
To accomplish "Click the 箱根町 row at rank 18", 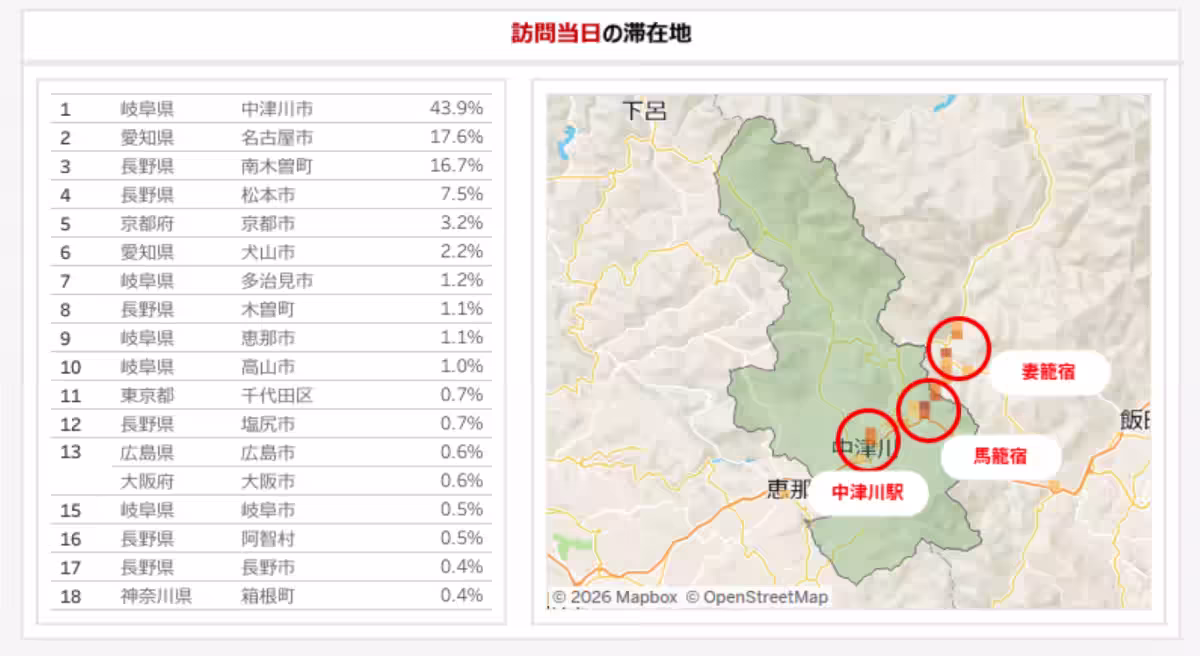I will click(x=268, y=596).
